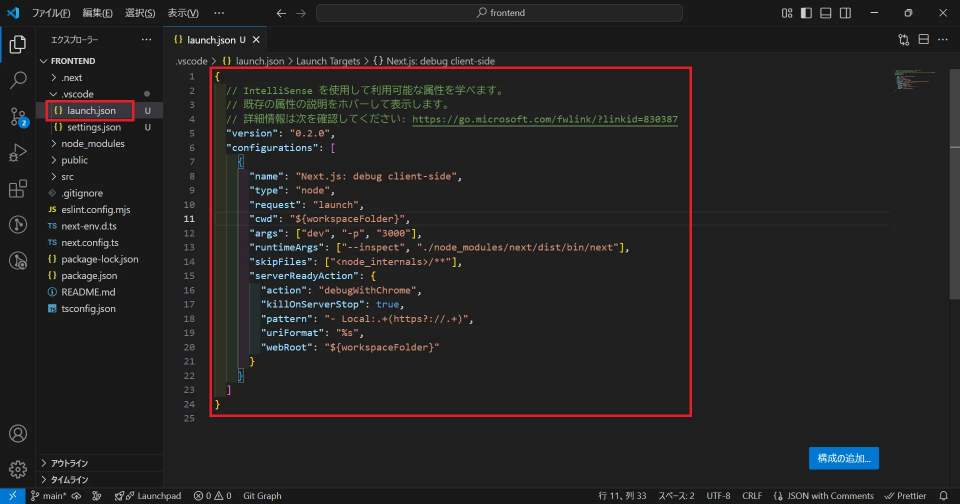The height and width of the screenshot is (504, 960).
Task: Open the Customize Layout control
Action: [787, 13]
